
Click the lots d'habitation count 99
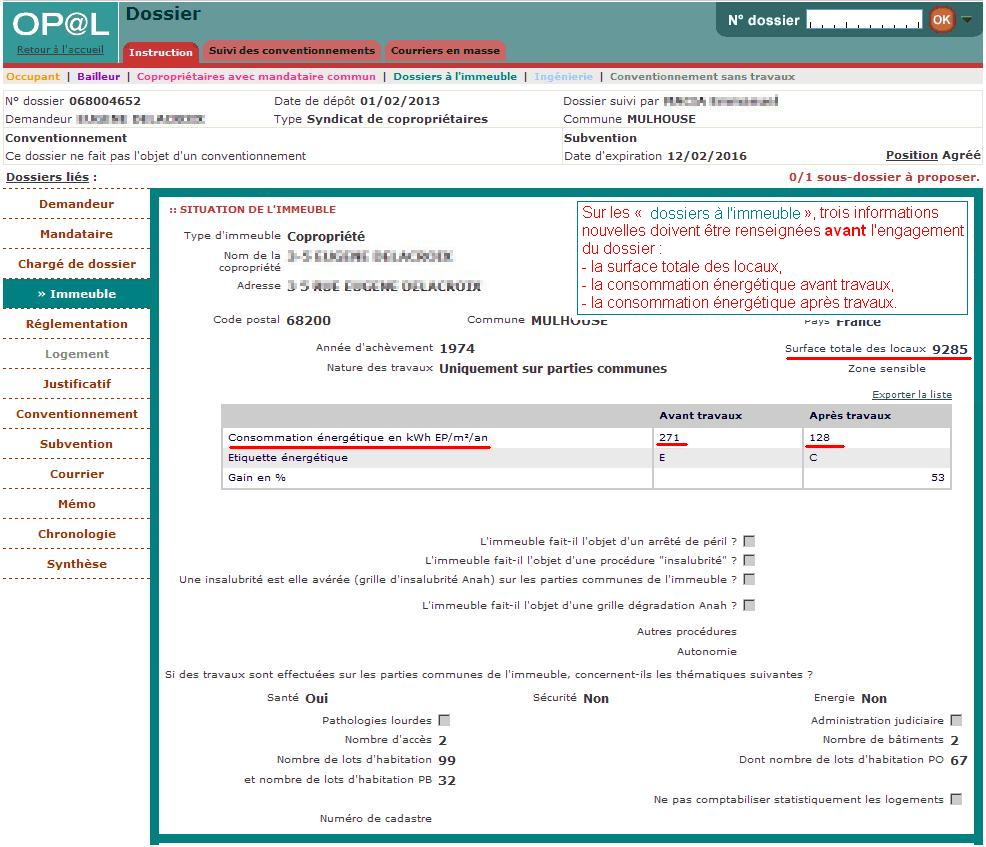tap(446, 761)
